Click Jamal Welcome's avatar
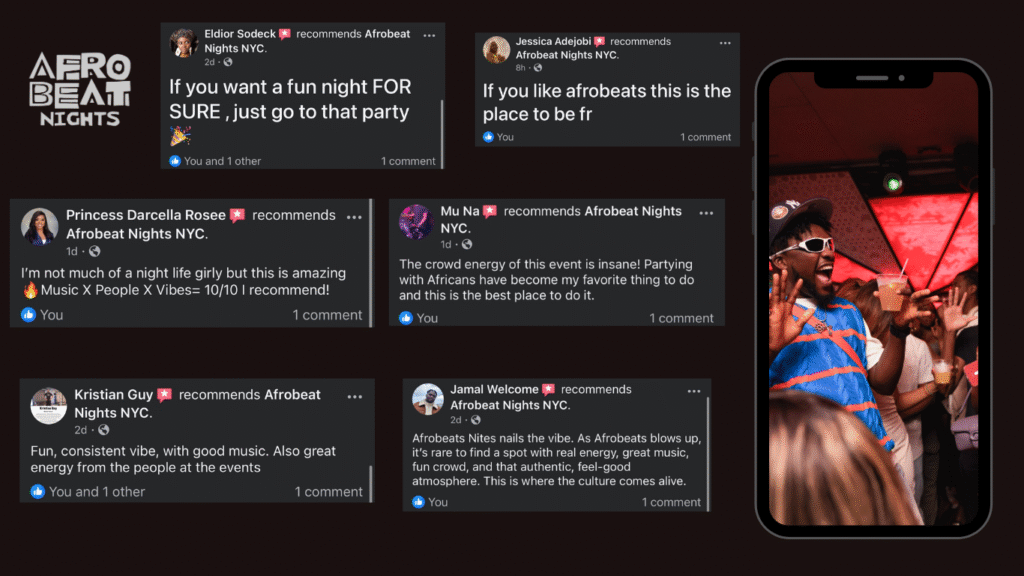The width and height of the screenshot is (1024, 576). click(428, 398)
